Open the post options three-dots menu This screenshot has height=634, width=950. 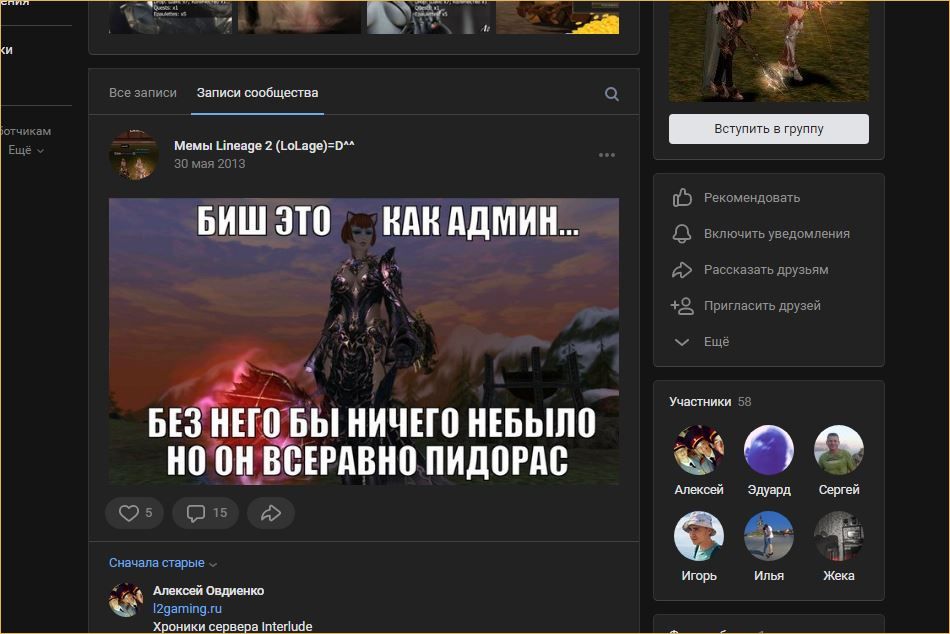click(606, 155)
